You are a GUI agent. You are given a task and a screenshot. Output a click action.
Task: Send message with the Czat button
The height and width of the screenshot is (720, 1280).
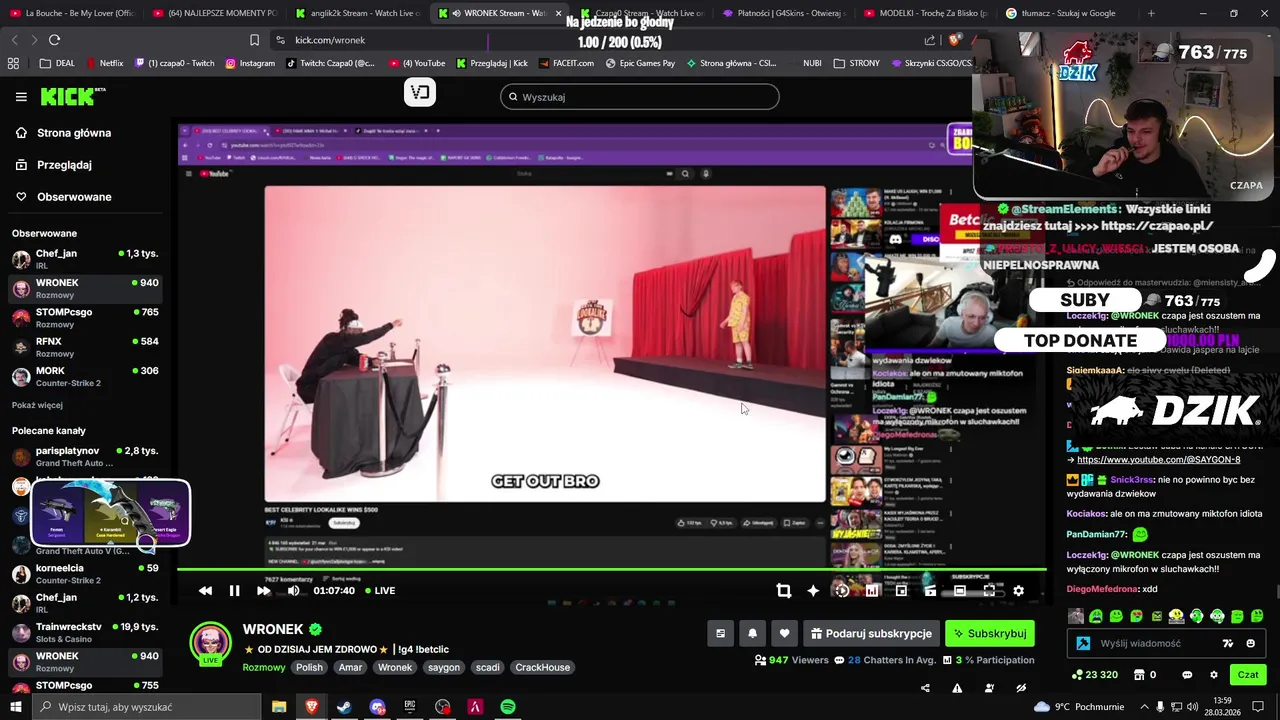1248,675
